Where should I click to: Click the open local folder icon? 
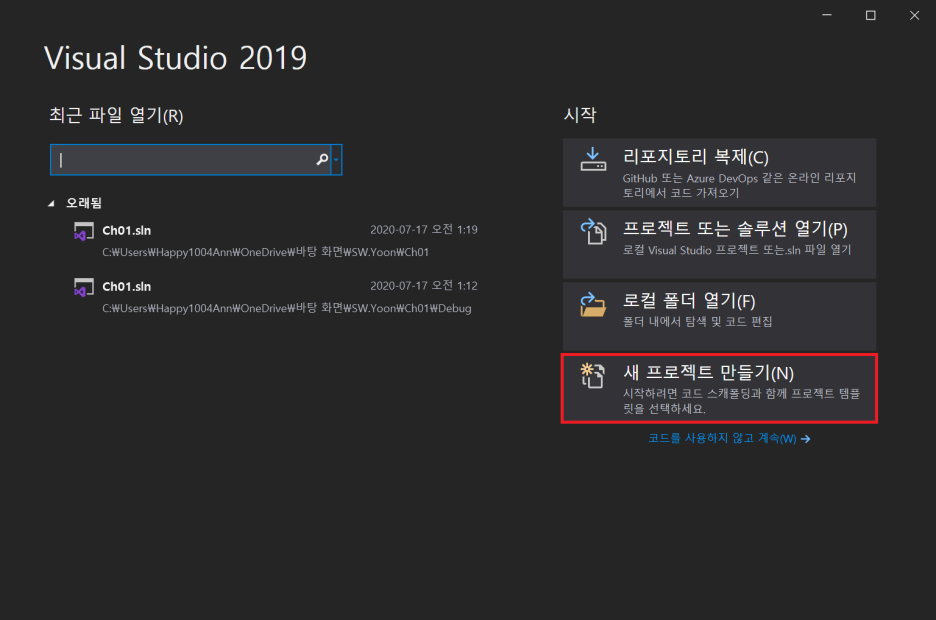[593, 304]
